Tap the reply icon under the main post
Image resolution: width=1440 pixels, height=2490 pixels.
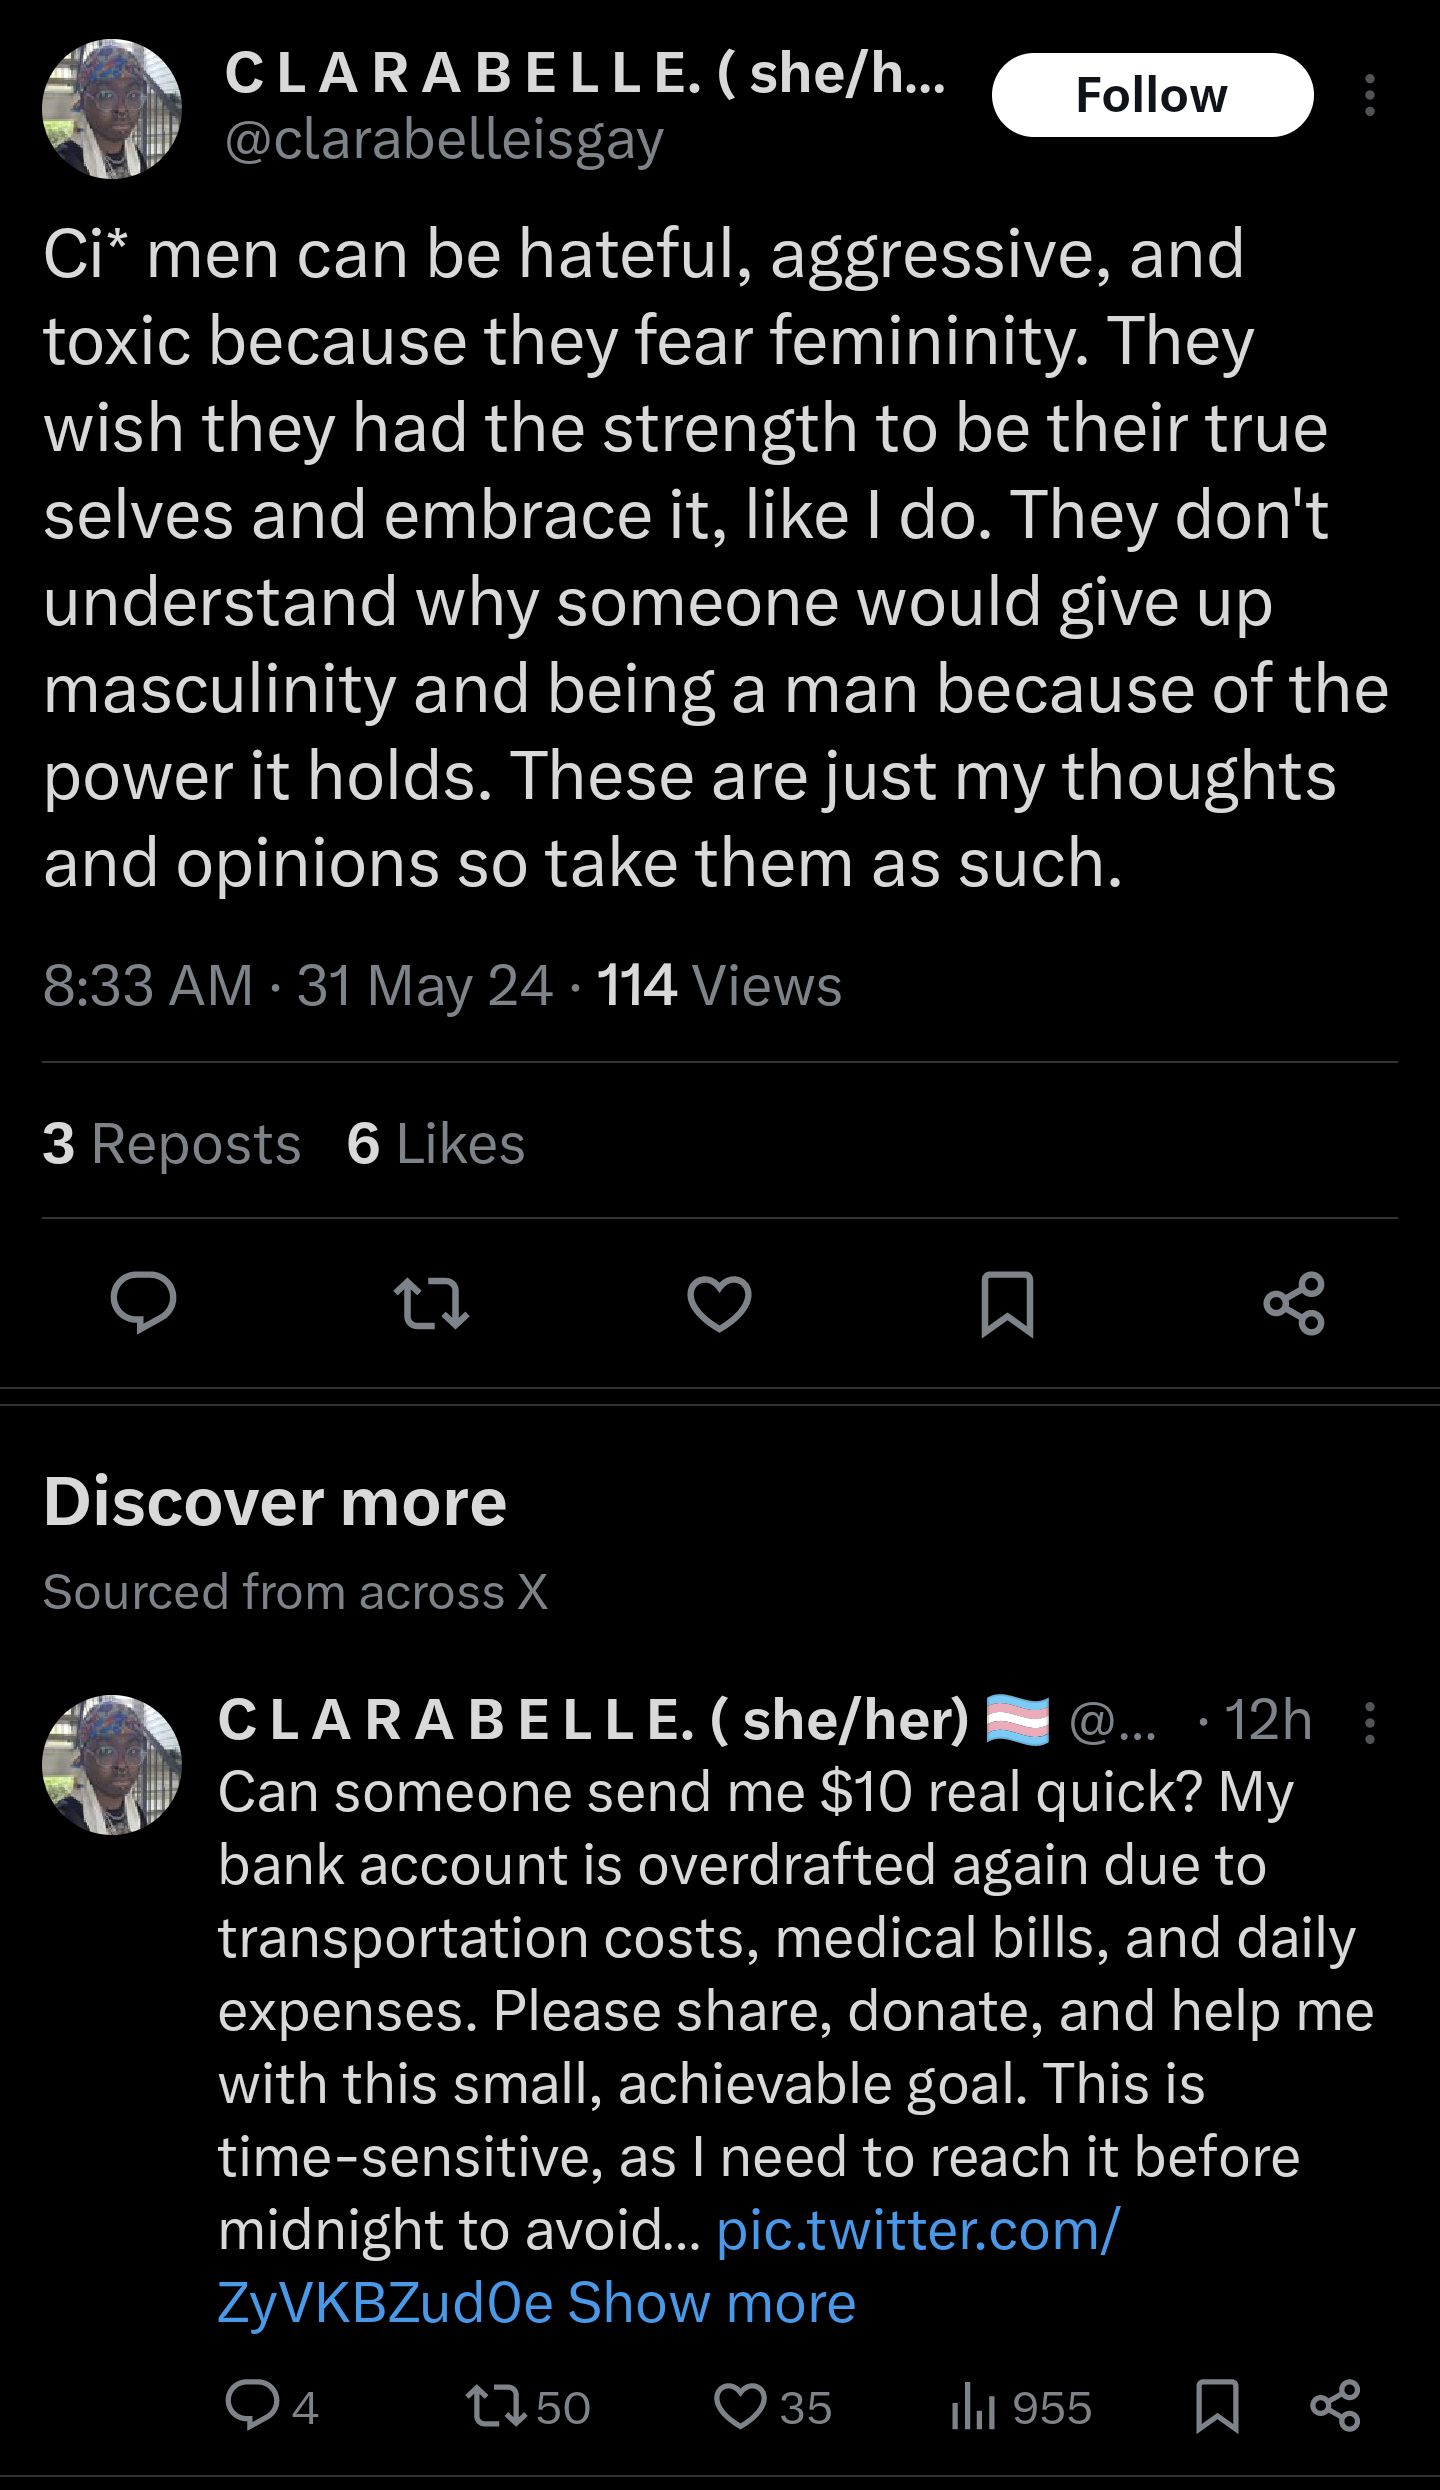pyautogui.click(x=144, y=1303)
